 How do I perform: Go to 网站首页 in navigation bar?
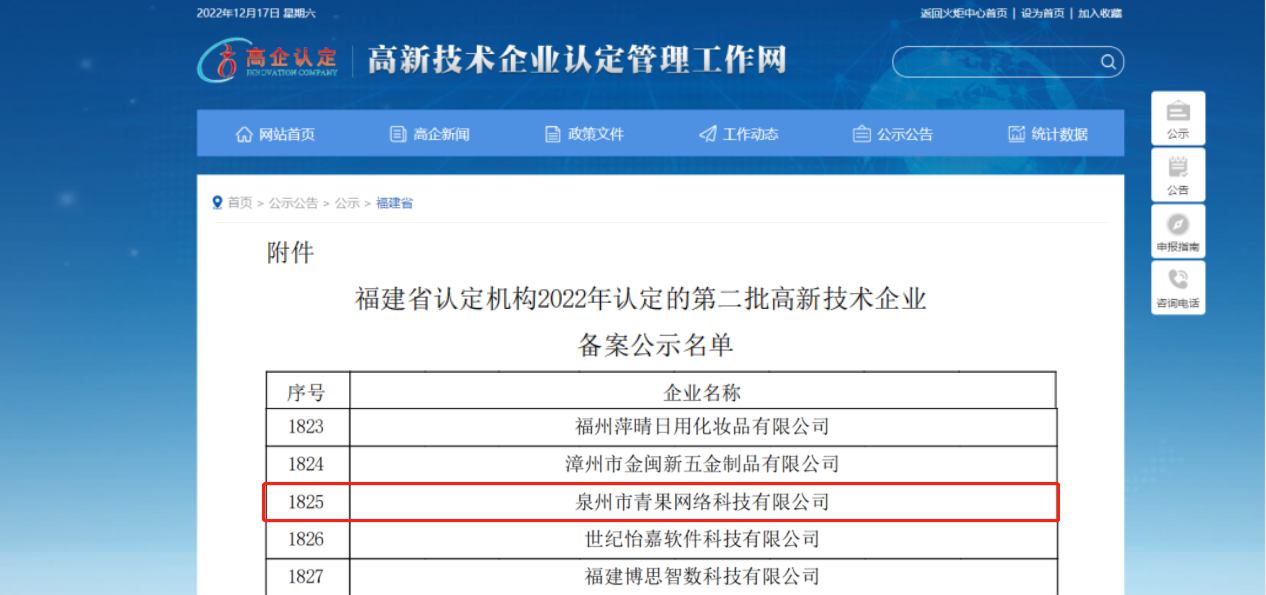click(x=275, y=134)
